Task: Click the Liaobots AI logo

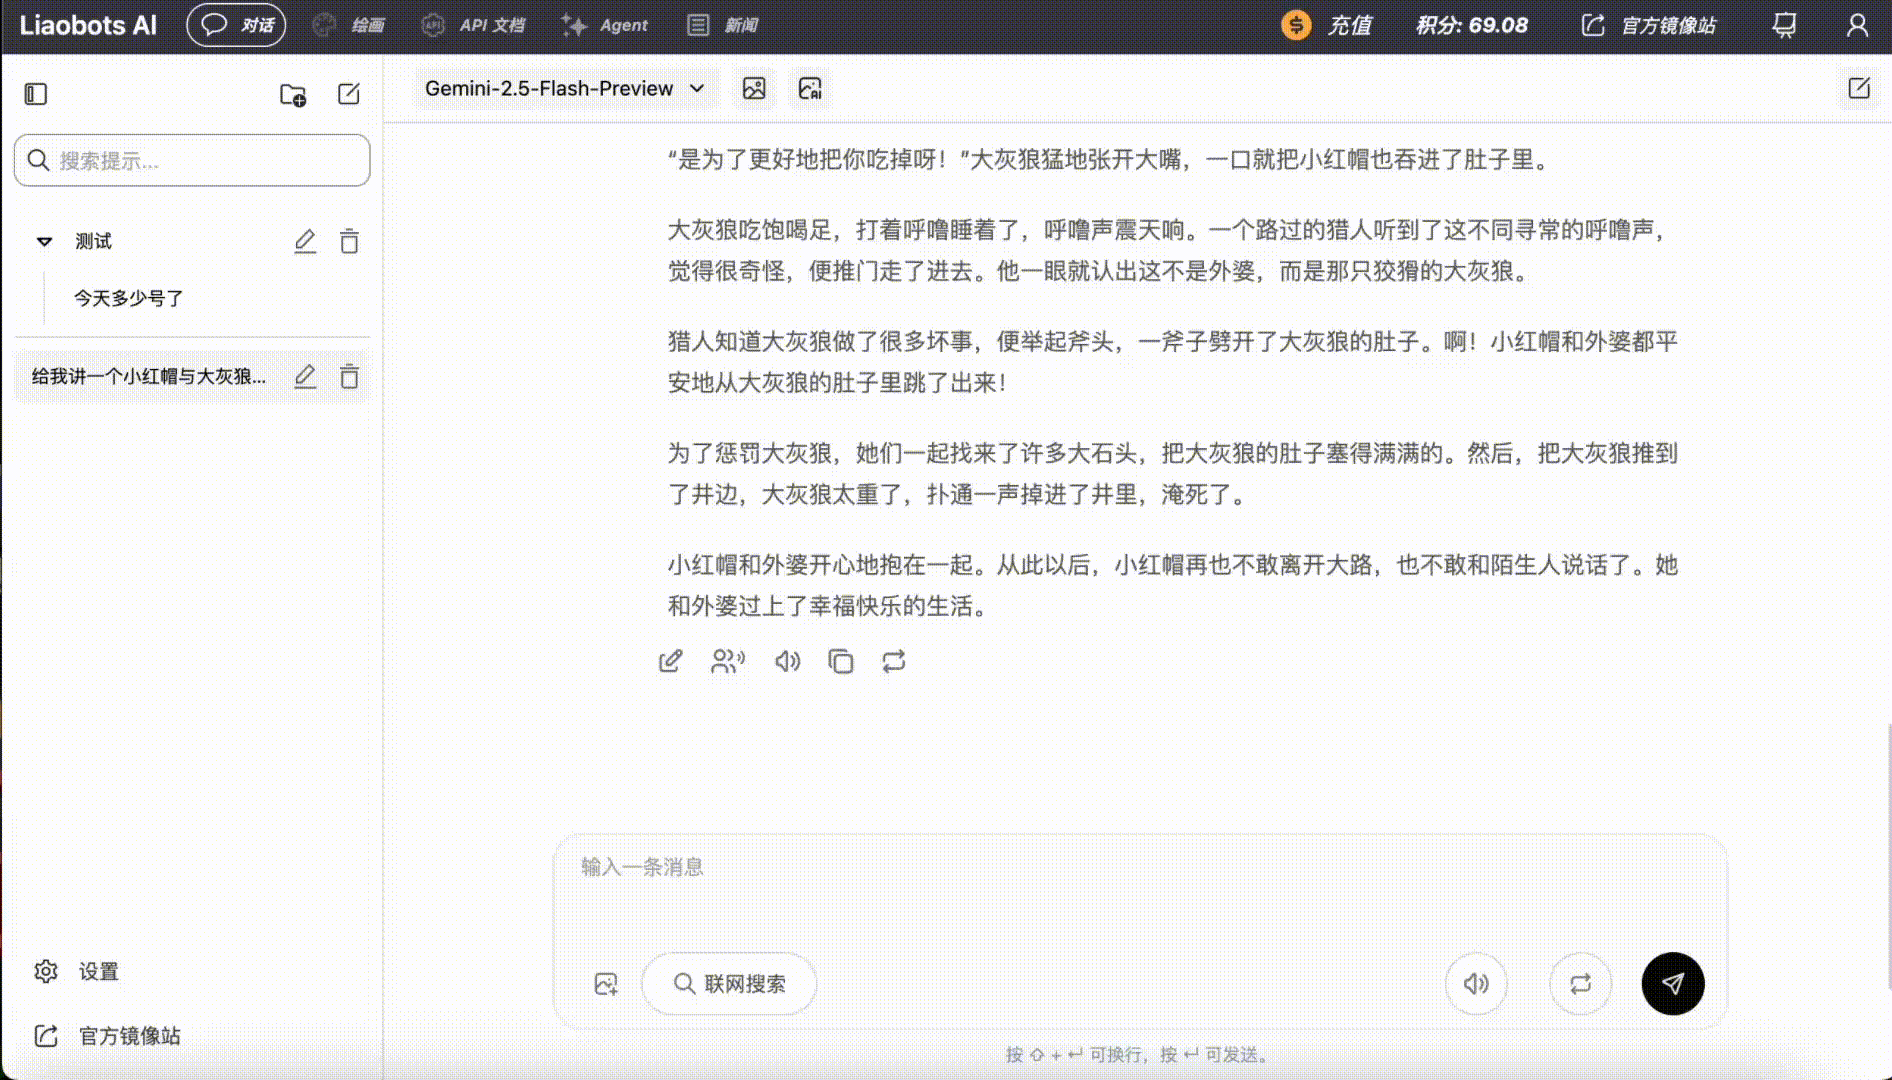Action: 88,25
